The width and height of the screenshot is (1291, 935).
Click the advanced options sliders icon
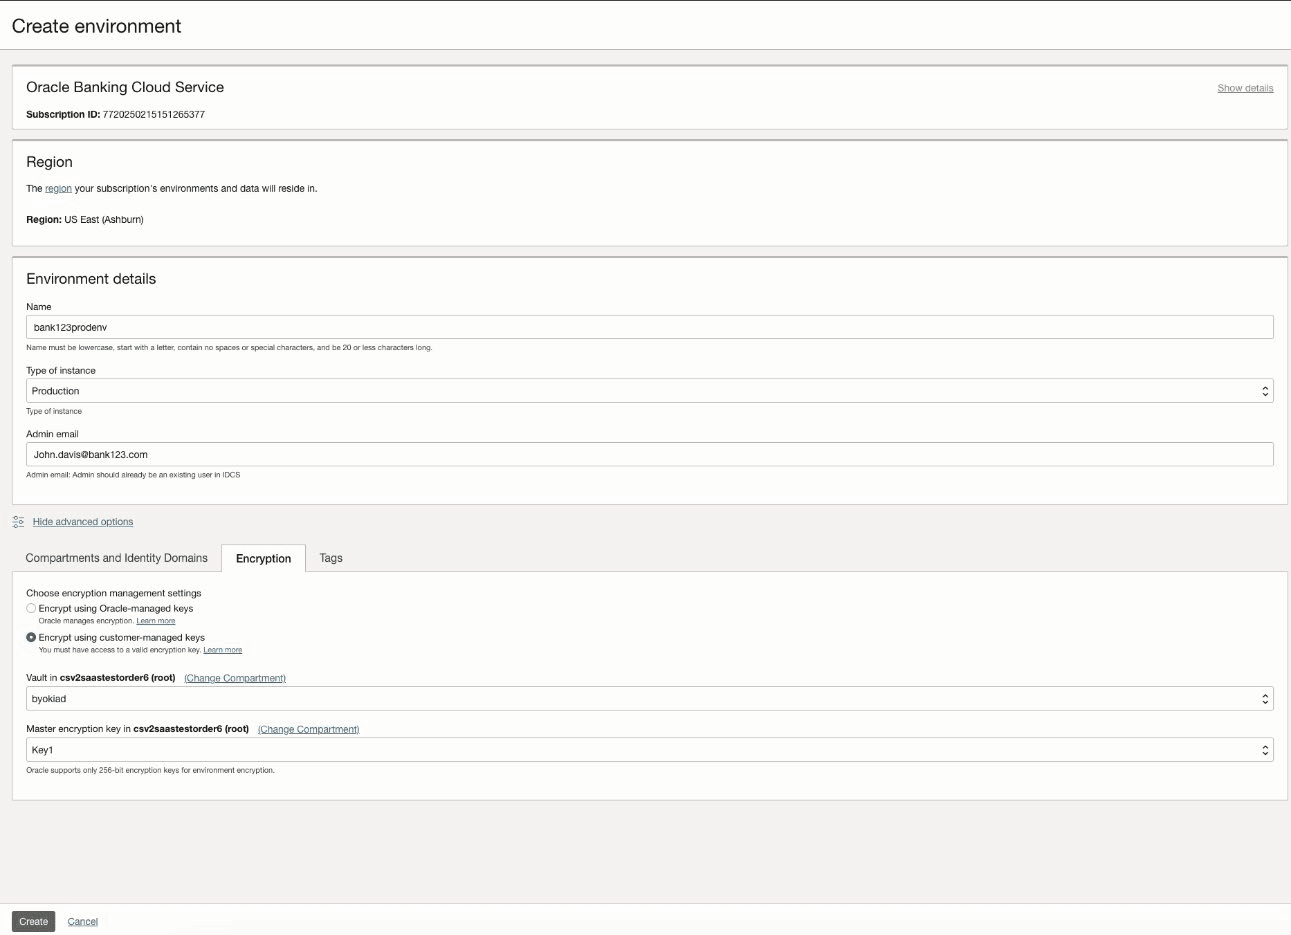point(18,522)
